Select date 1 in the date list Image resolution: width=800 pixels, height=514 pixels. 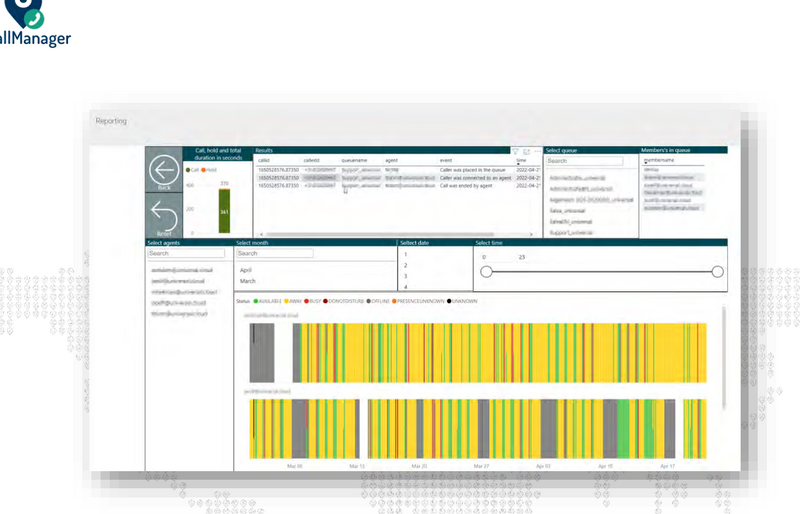pos(405,255)
